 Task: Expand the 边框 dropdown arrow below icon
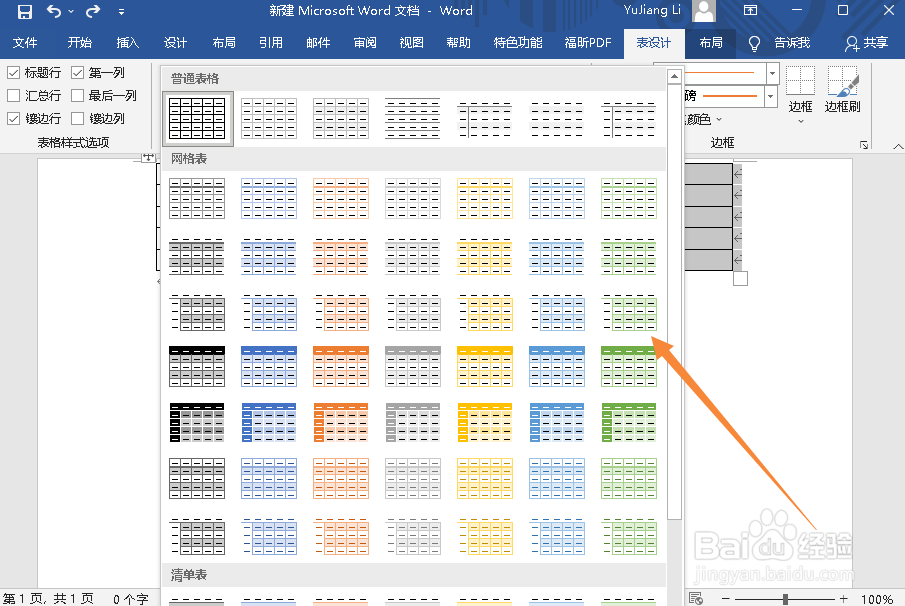[801, 122]
